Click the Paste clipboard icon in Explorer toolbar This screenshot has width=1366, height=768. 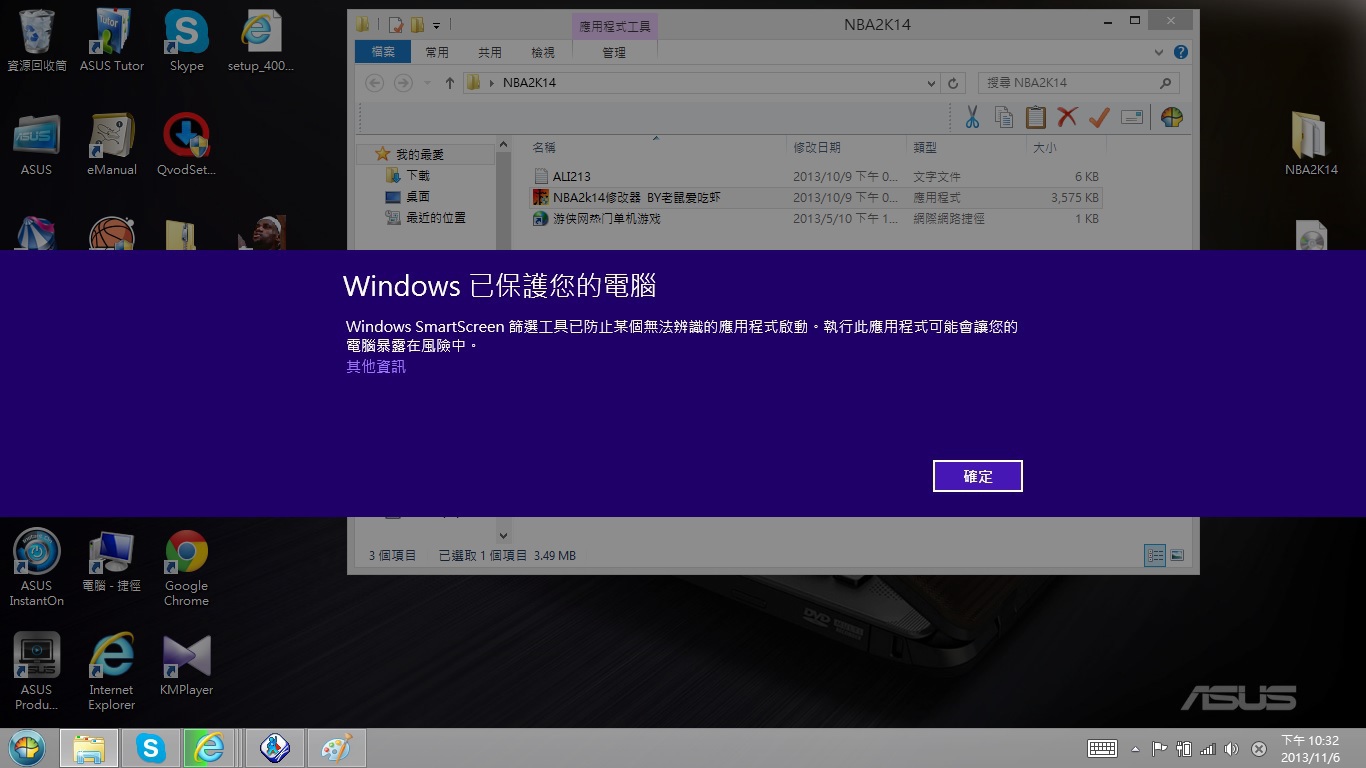click(x=1035, y=117)
